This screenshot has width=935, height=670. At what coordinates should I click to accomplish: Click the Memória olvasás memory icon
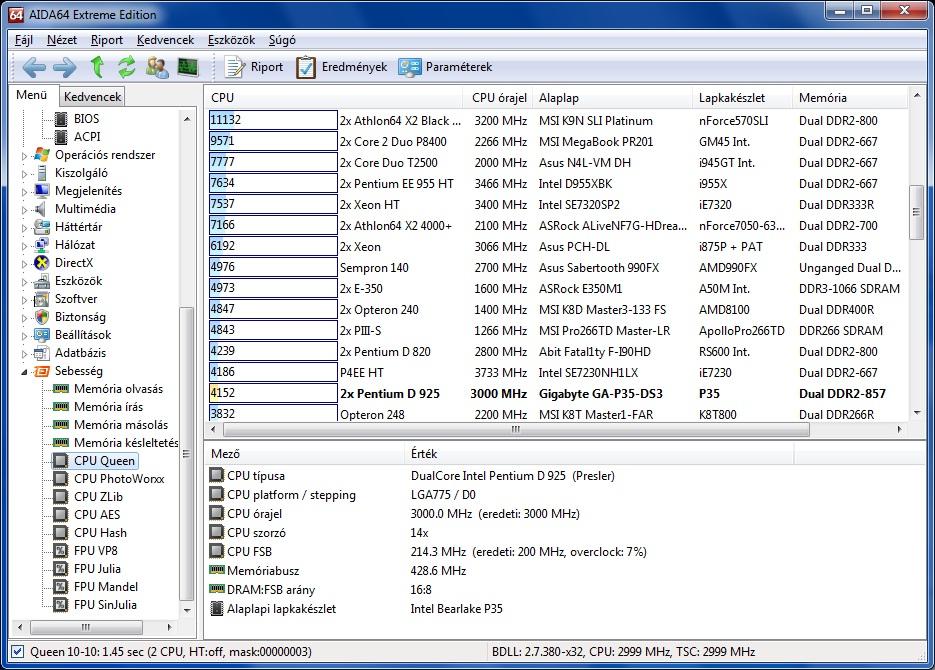tap(61, 389)
